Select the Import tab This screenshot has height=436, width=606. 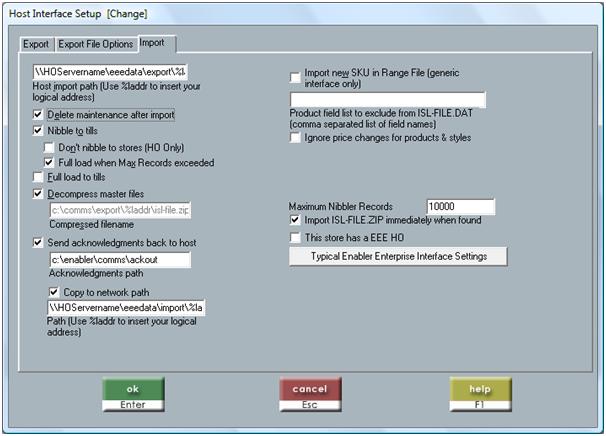click(x=153, y=43)
